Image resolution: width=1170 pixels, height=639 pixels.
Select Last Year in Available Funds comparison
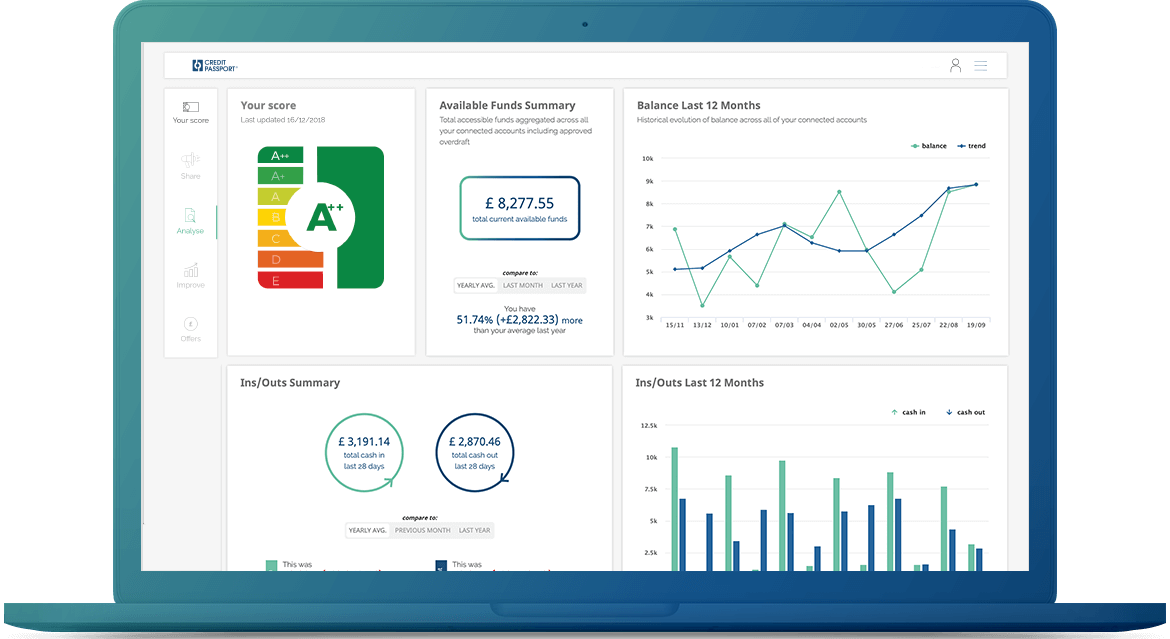pyautogui.click(x=567, y=285)
